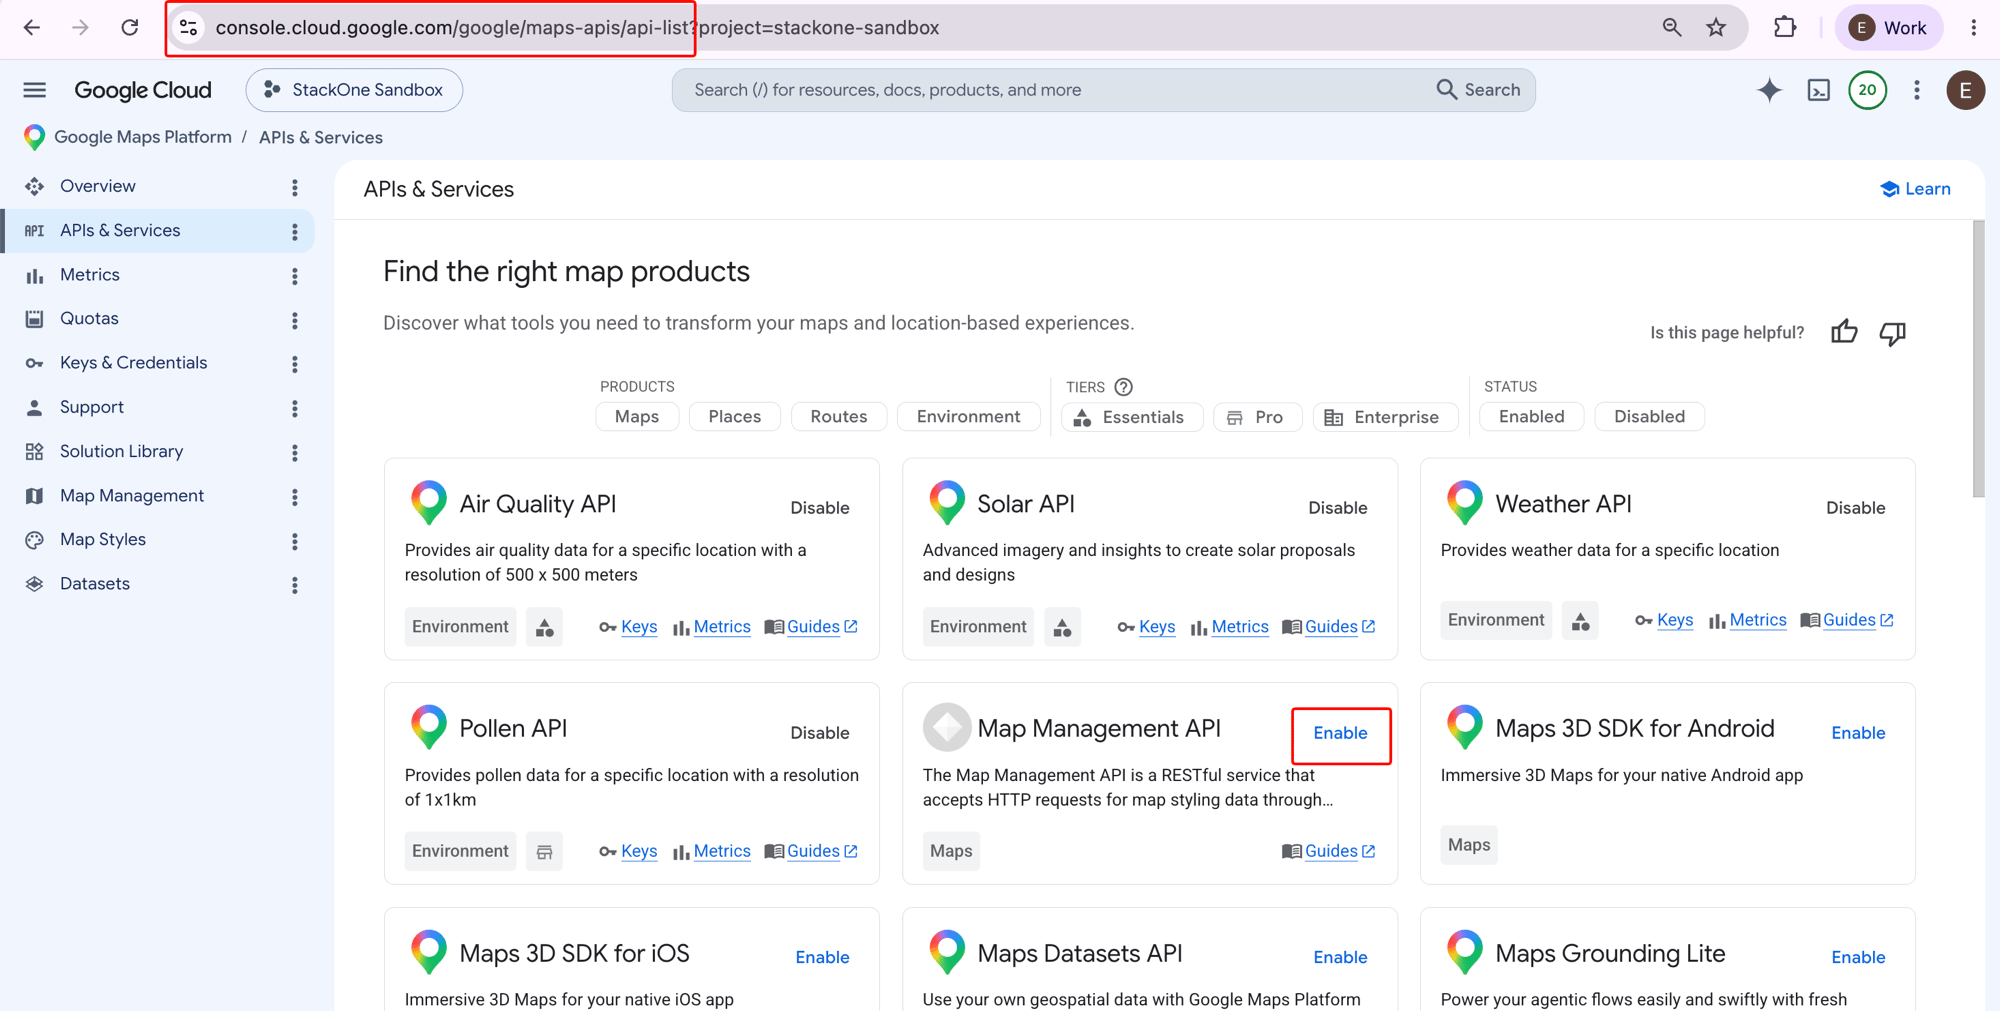The width and height of the screenshot is (2000, 1011).
Task: Expand the Datasets sidebar options menu
Action: coord(295,584)
